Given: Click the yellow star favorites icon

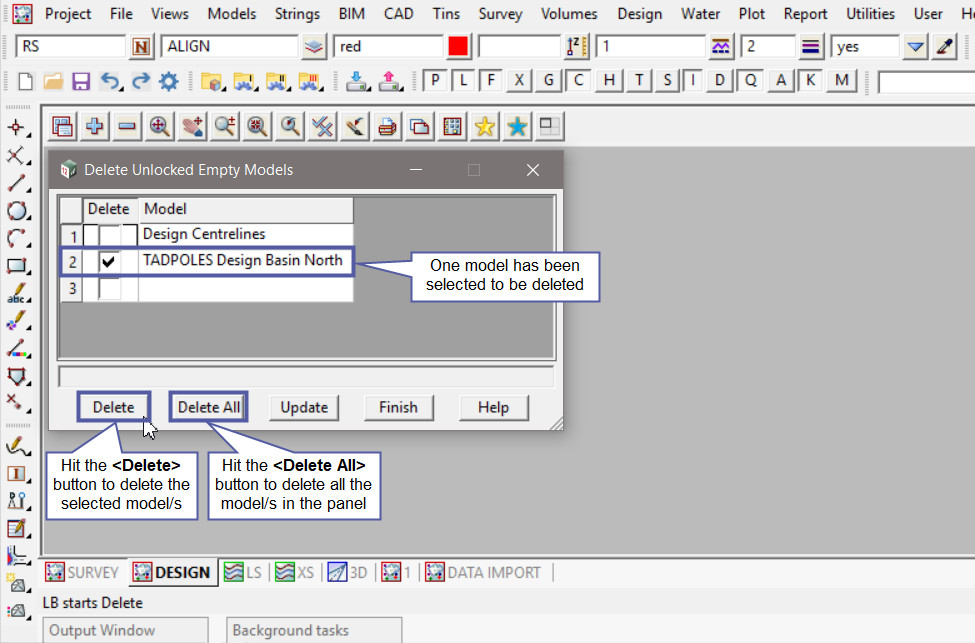Looking at the screenshot, I should (x=484, y=126).
